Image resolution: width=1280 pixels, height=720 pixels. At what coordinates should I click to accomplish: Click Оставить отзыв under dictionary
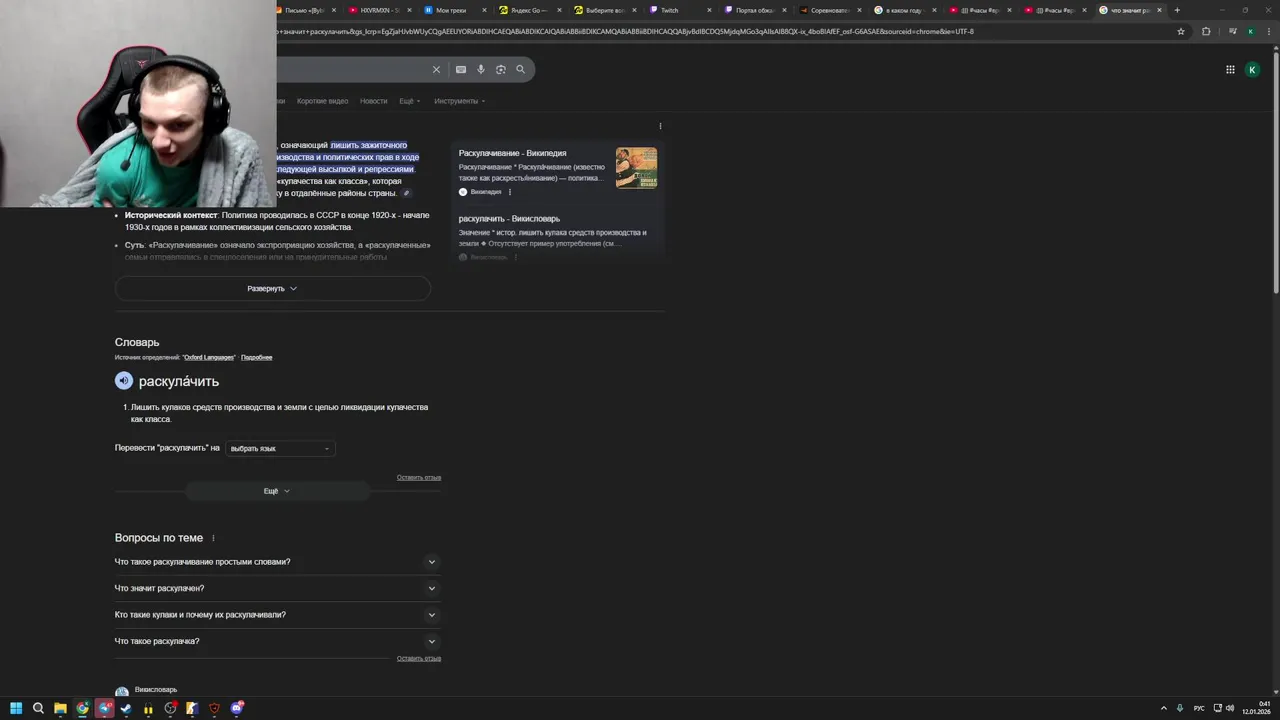[x=419, y=477]
